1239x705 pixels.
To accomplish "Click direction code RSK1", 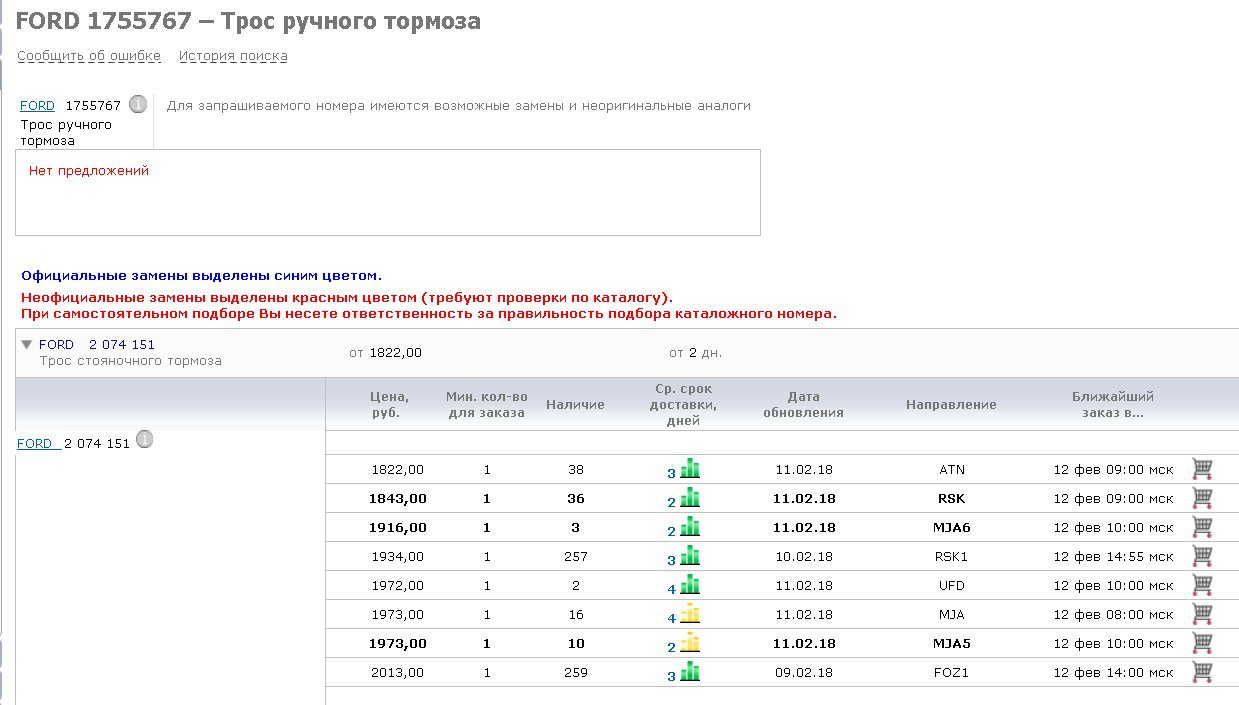I will [951, 556].
